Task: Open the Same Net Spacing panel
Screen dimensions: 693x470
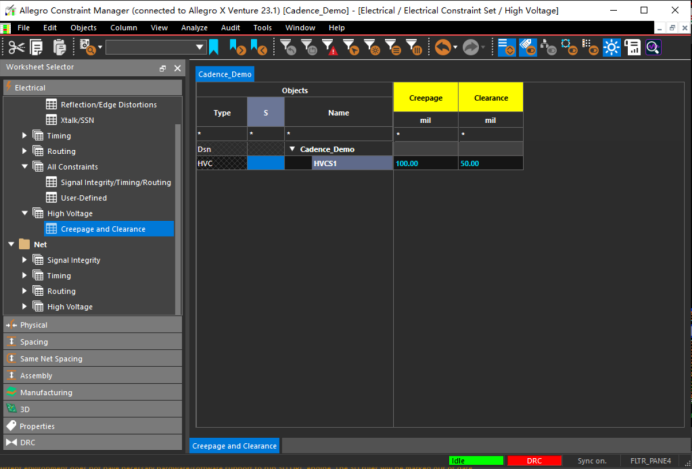Action: pyautogui.click(x=93, y=359)
